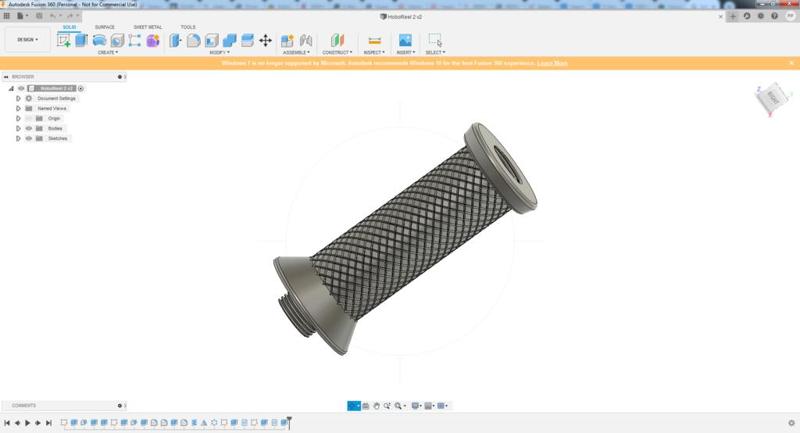
Task: Create a new sketch from the toolbar
Action: click(64, 40)
